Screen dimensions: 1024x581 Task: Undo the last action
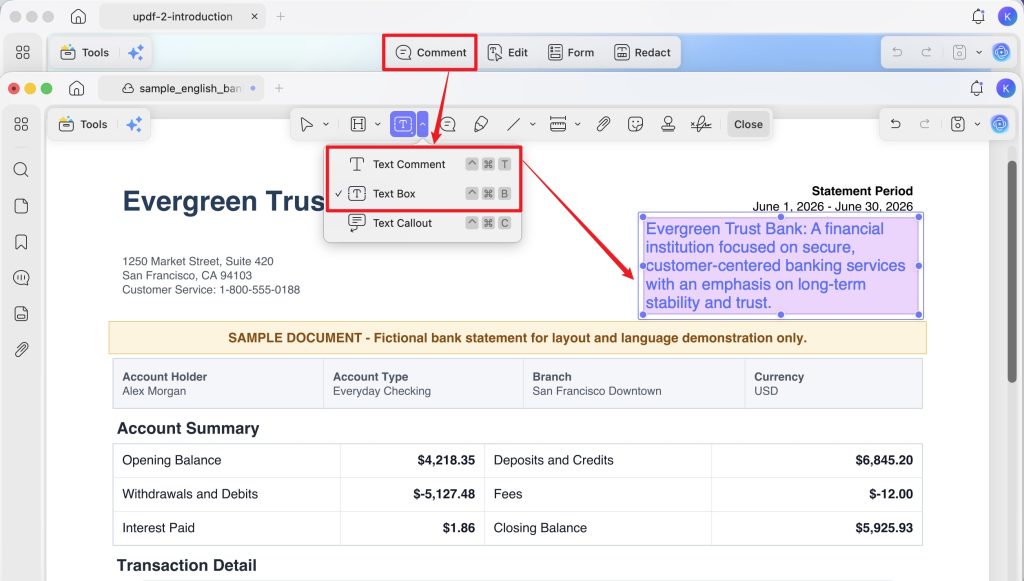click(895, 124)
